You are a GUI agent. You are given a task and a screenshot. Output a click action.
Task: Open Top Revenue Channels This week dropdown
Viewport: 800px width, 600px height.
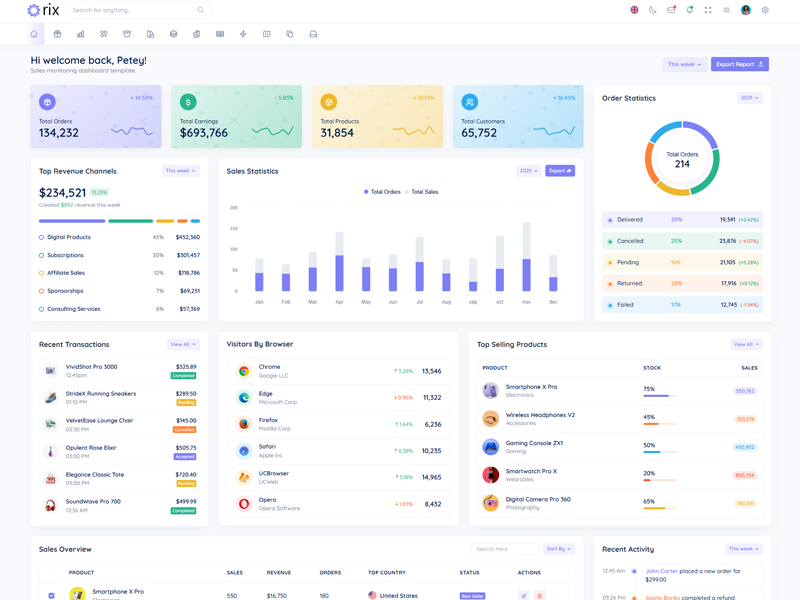click(x=181, y=171)
